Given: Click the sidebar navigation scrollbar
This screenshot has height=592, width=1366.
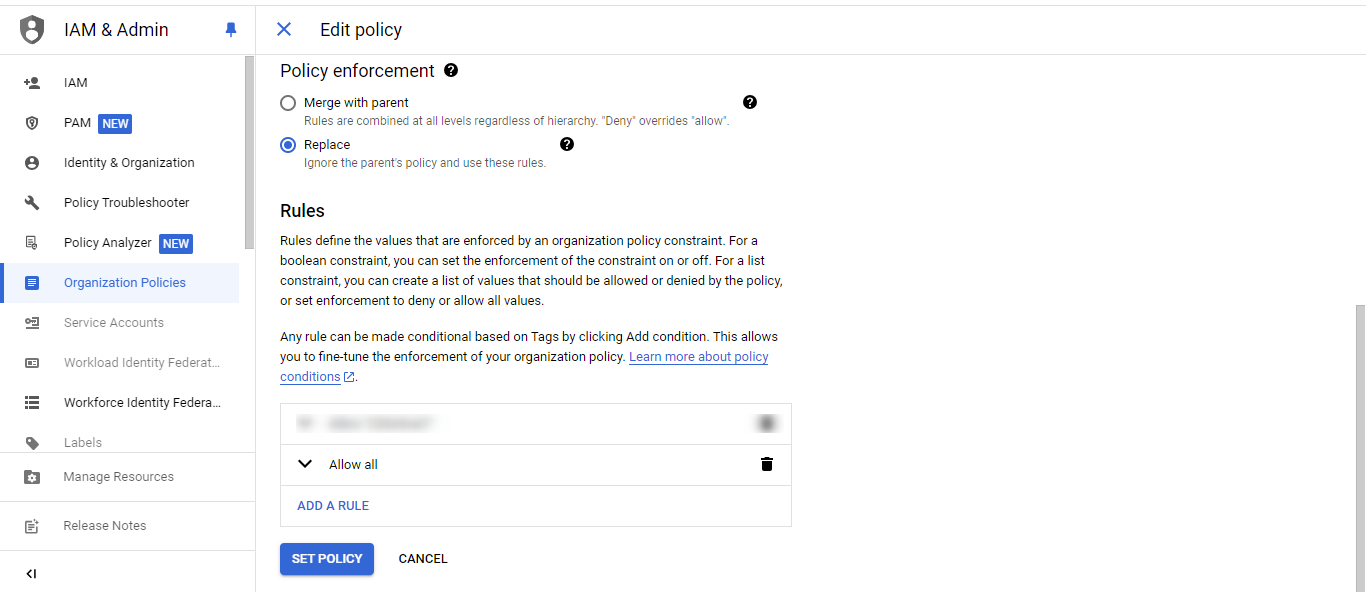Looking at the screenshot, I should point(249,150).
